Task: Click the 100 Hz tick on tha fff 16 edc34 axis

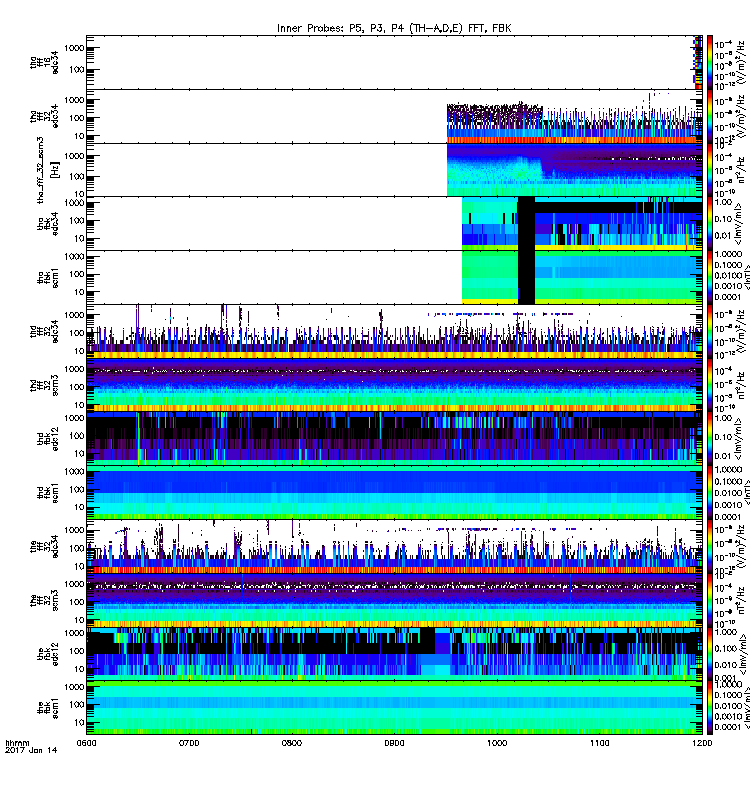Action: tap(77, 69)
